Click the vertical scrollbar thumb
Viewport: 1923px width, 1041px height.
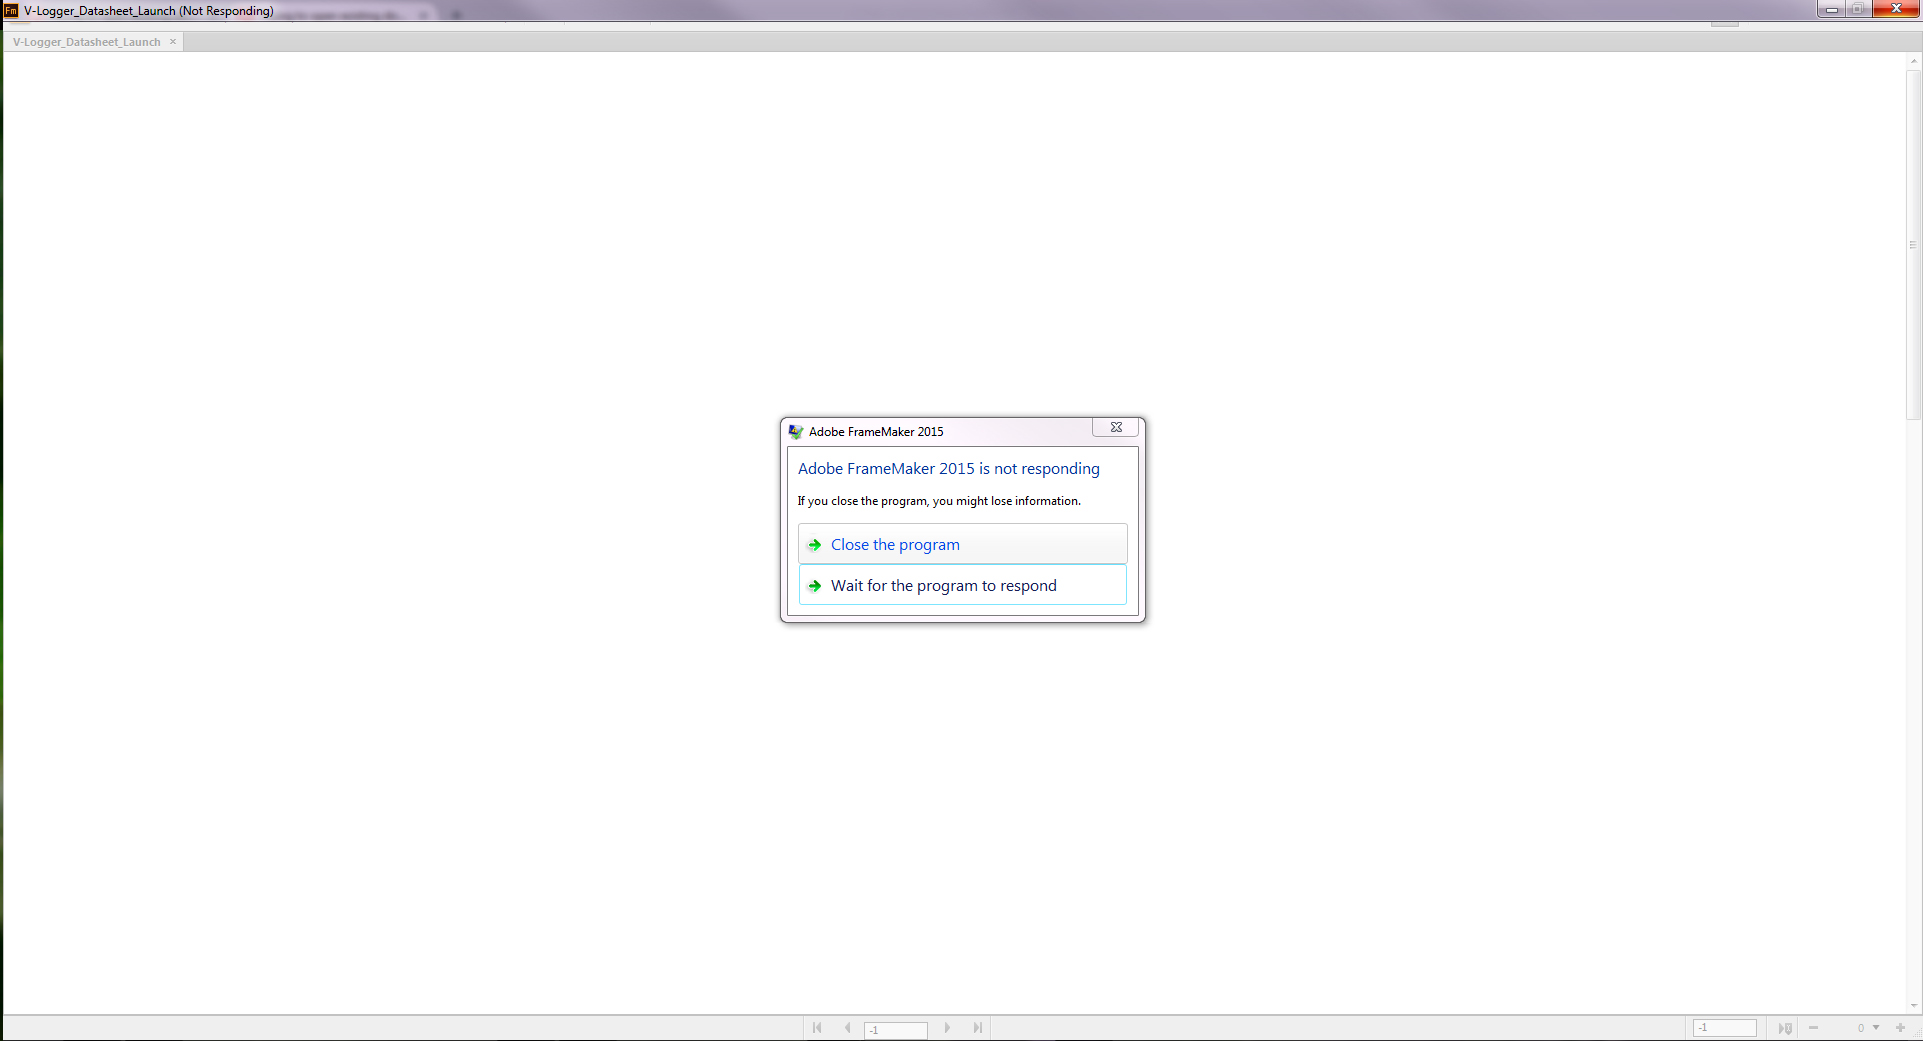(x=1913, y=244)
